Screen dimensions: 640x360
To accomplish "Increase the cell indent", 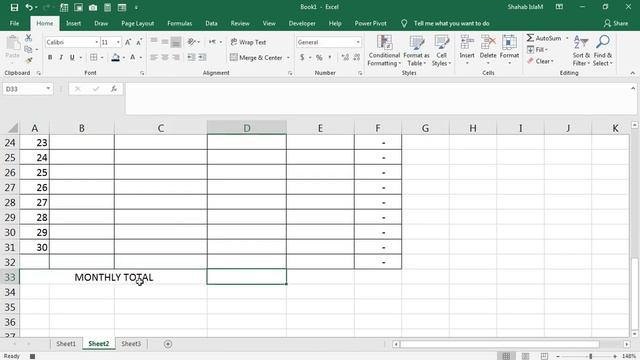I will [x=202, y=58].
